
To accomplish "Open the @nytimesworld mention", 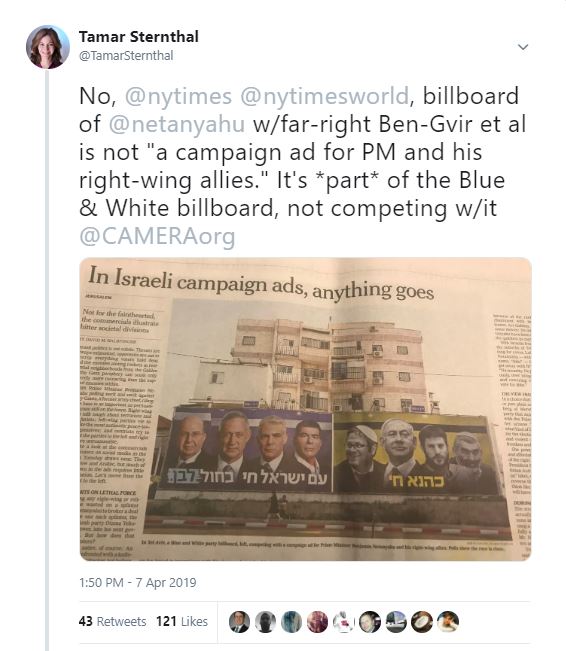I will [325, 96].
